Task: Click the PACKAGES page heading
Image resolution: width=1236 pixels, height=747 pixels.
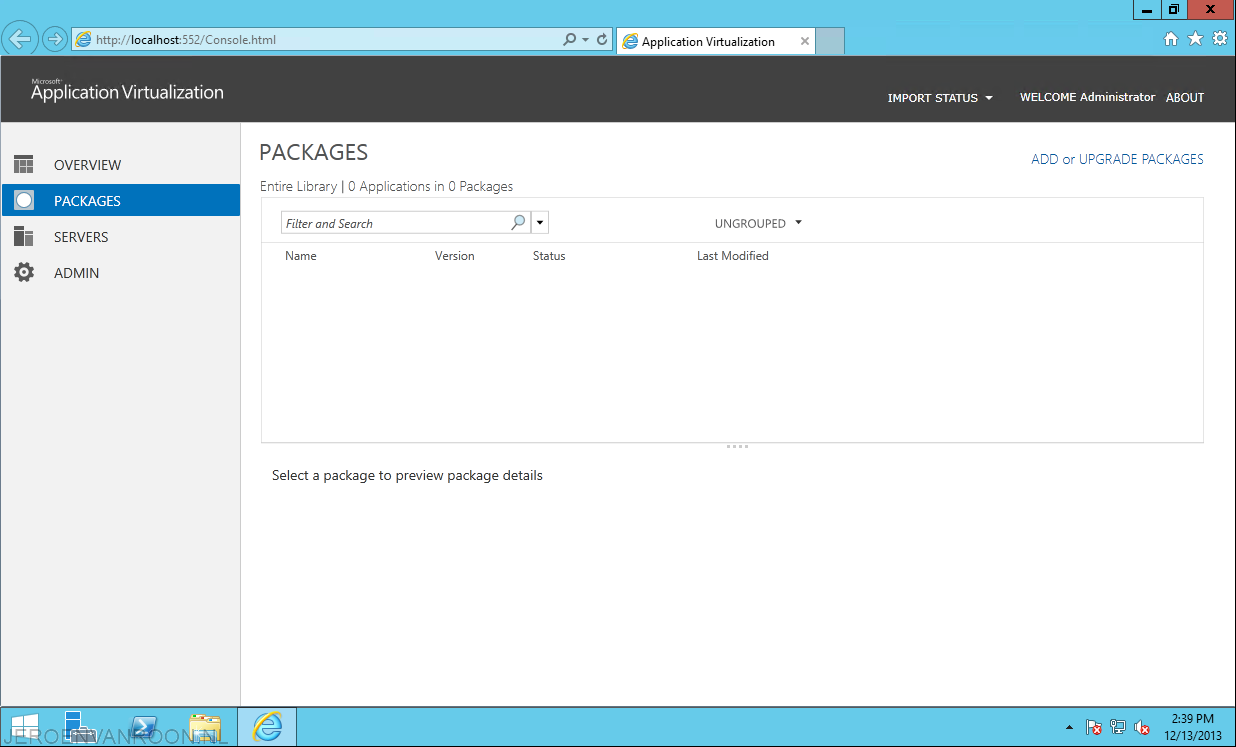Action: click(314, 152)
